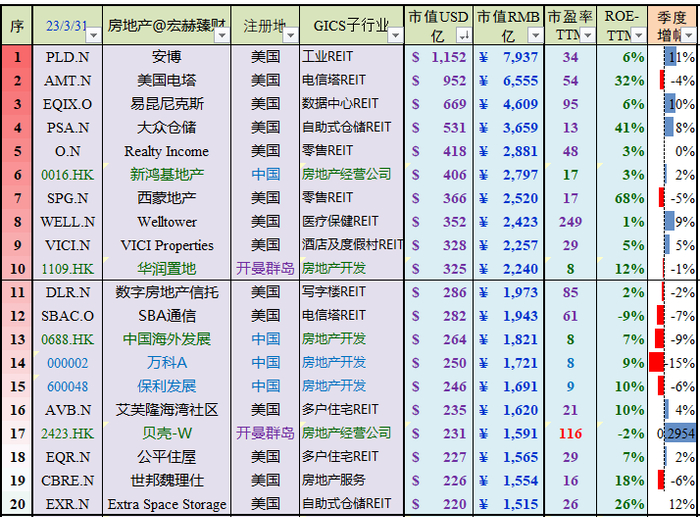Select company name cell Extra Space Storage
The width and height of the screenshot is (700, 517).
pos(167,504)
